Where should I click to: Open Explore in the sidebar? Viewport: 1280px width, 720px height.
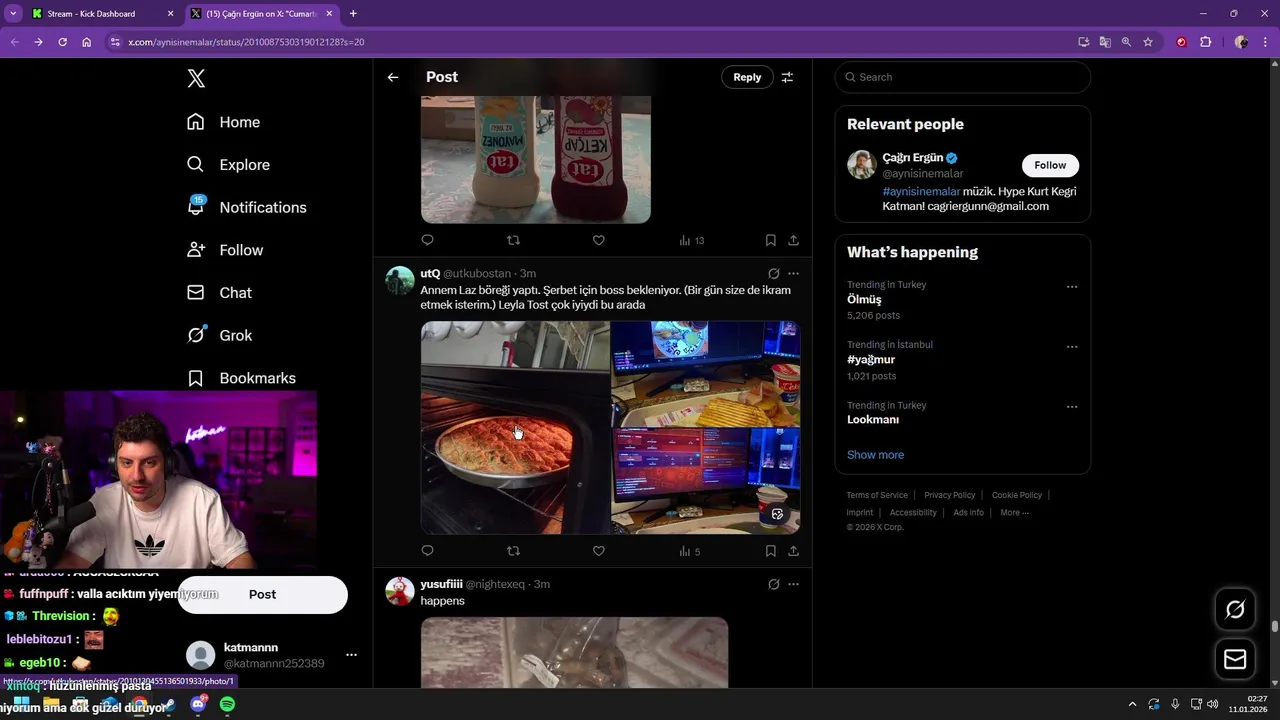click(228, 165)
